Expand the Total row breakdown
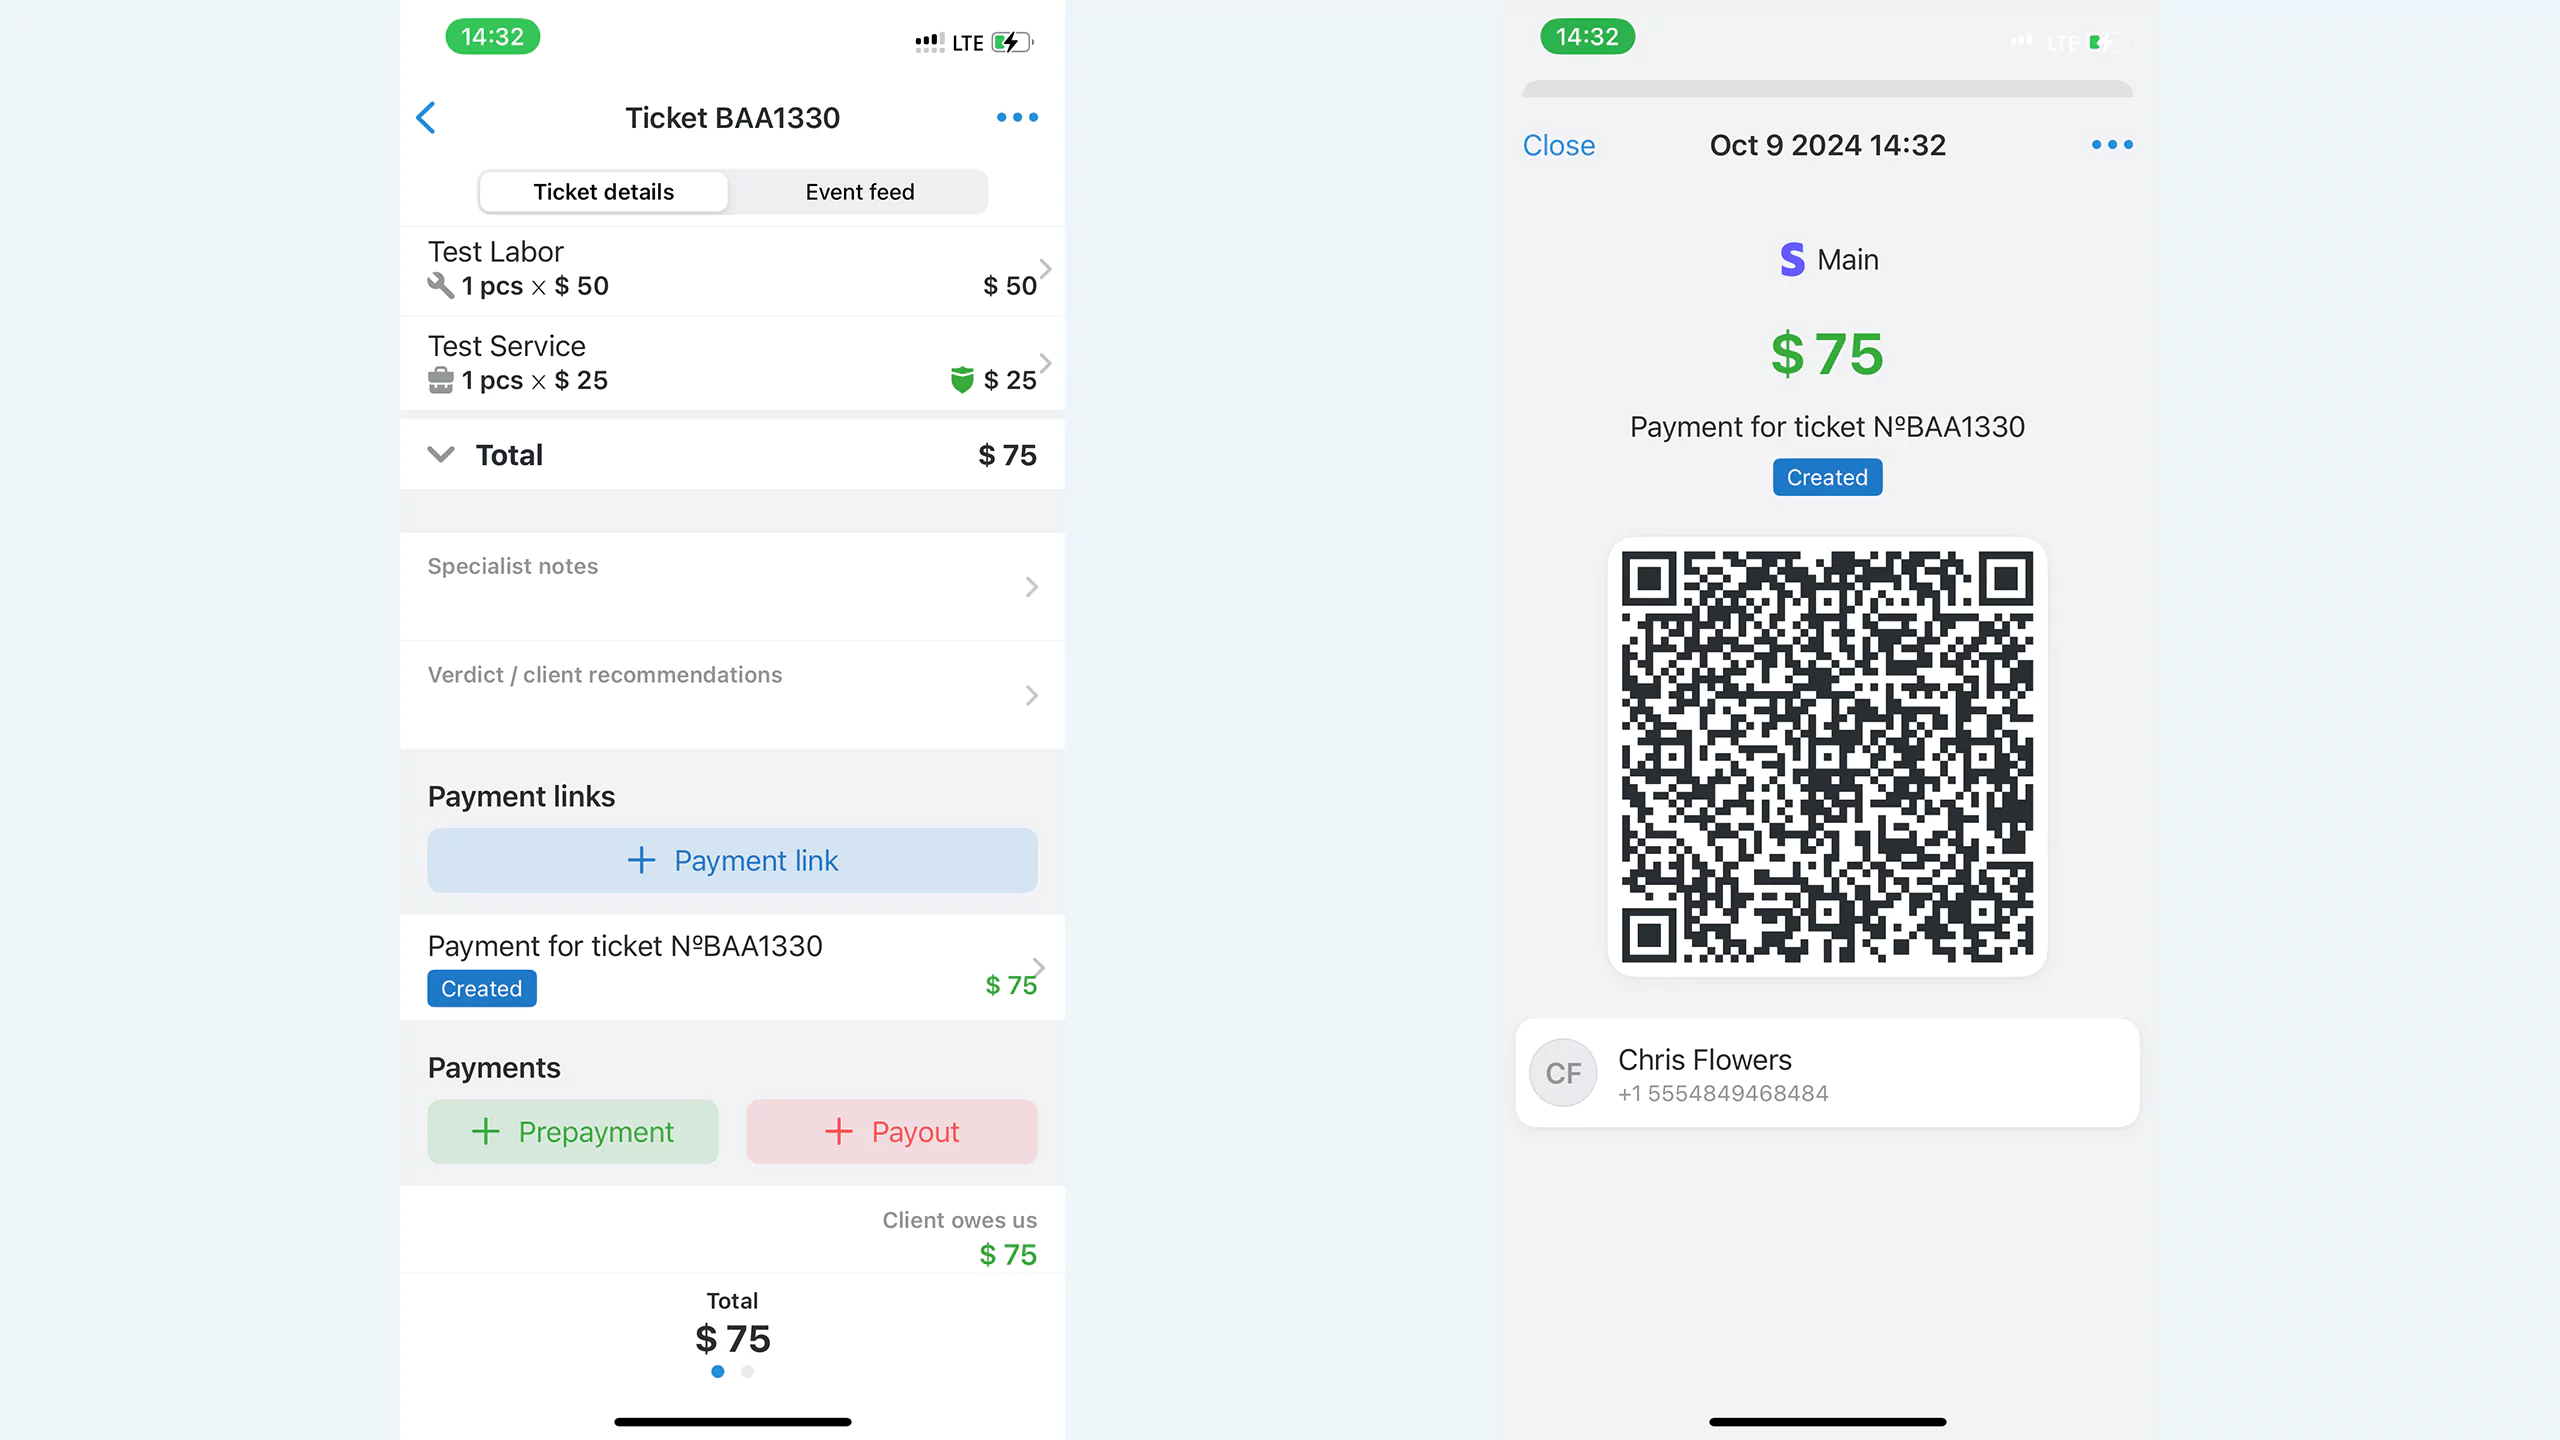The height and width of the screenshot is (1440, 2560). 440,454
